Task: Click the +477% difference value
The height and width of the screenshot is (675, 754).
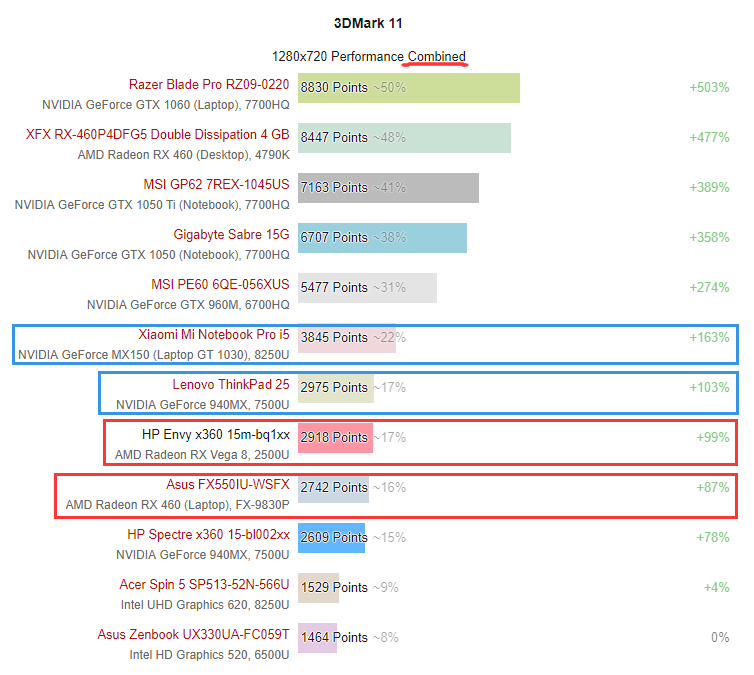Action: [709, 138]
